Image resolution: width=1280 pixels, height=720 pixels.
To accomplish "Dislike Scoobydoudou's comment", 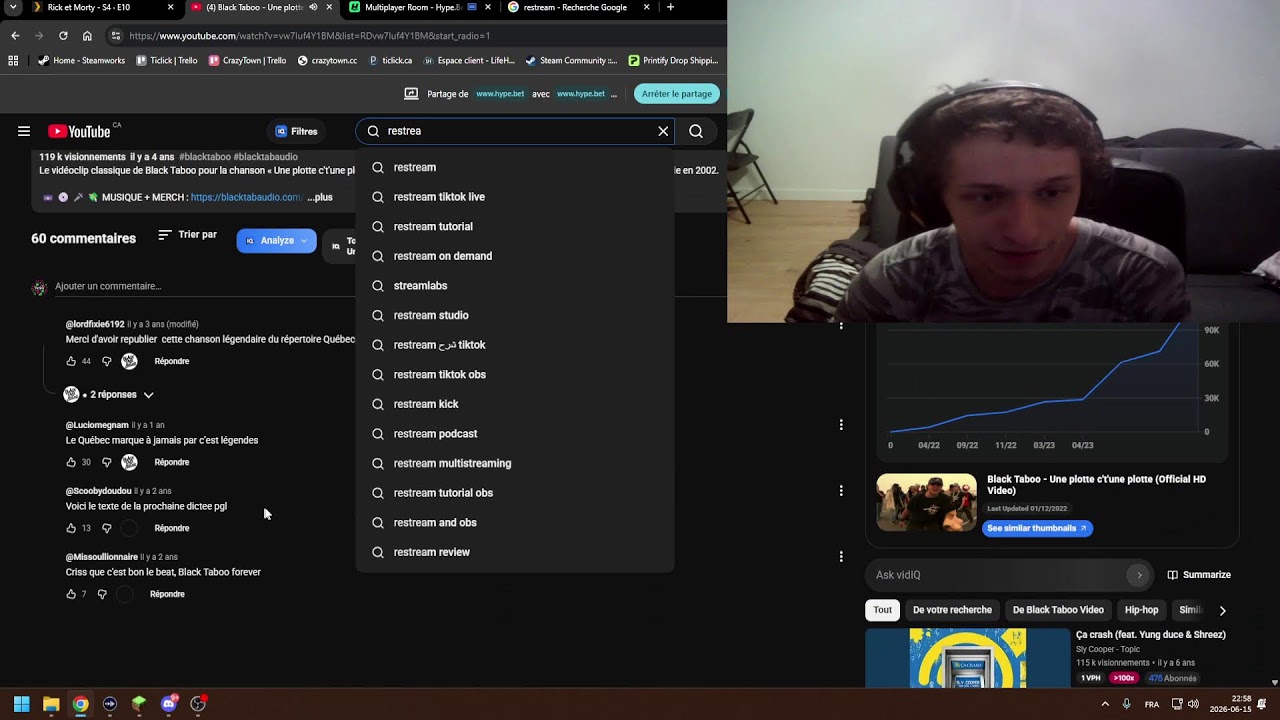I will tap(107, 528).
